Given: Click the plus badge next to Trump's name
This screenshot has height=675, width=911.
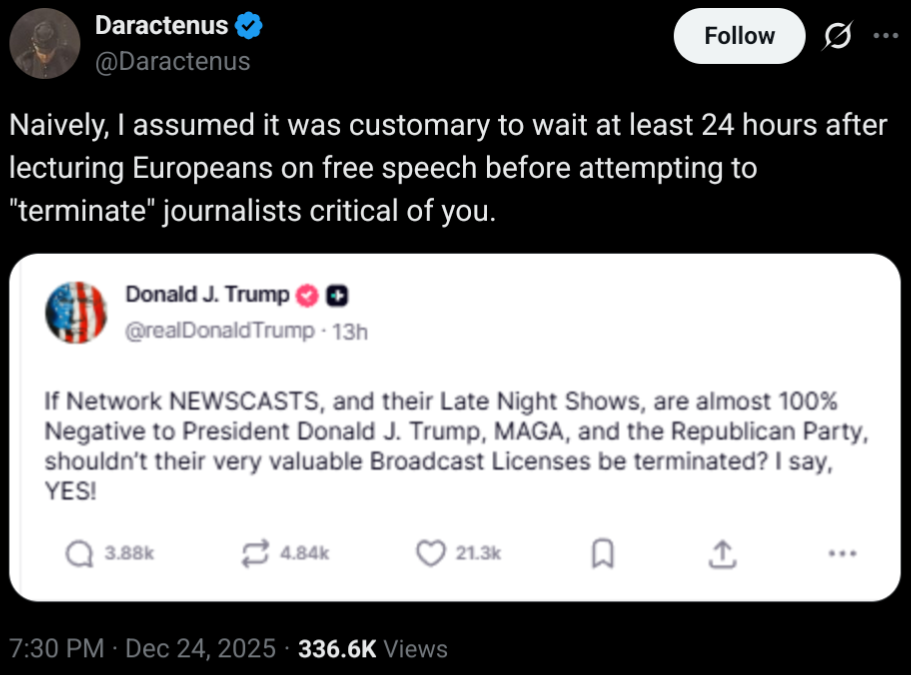Looking at the screenshot, I should (337, 295).
